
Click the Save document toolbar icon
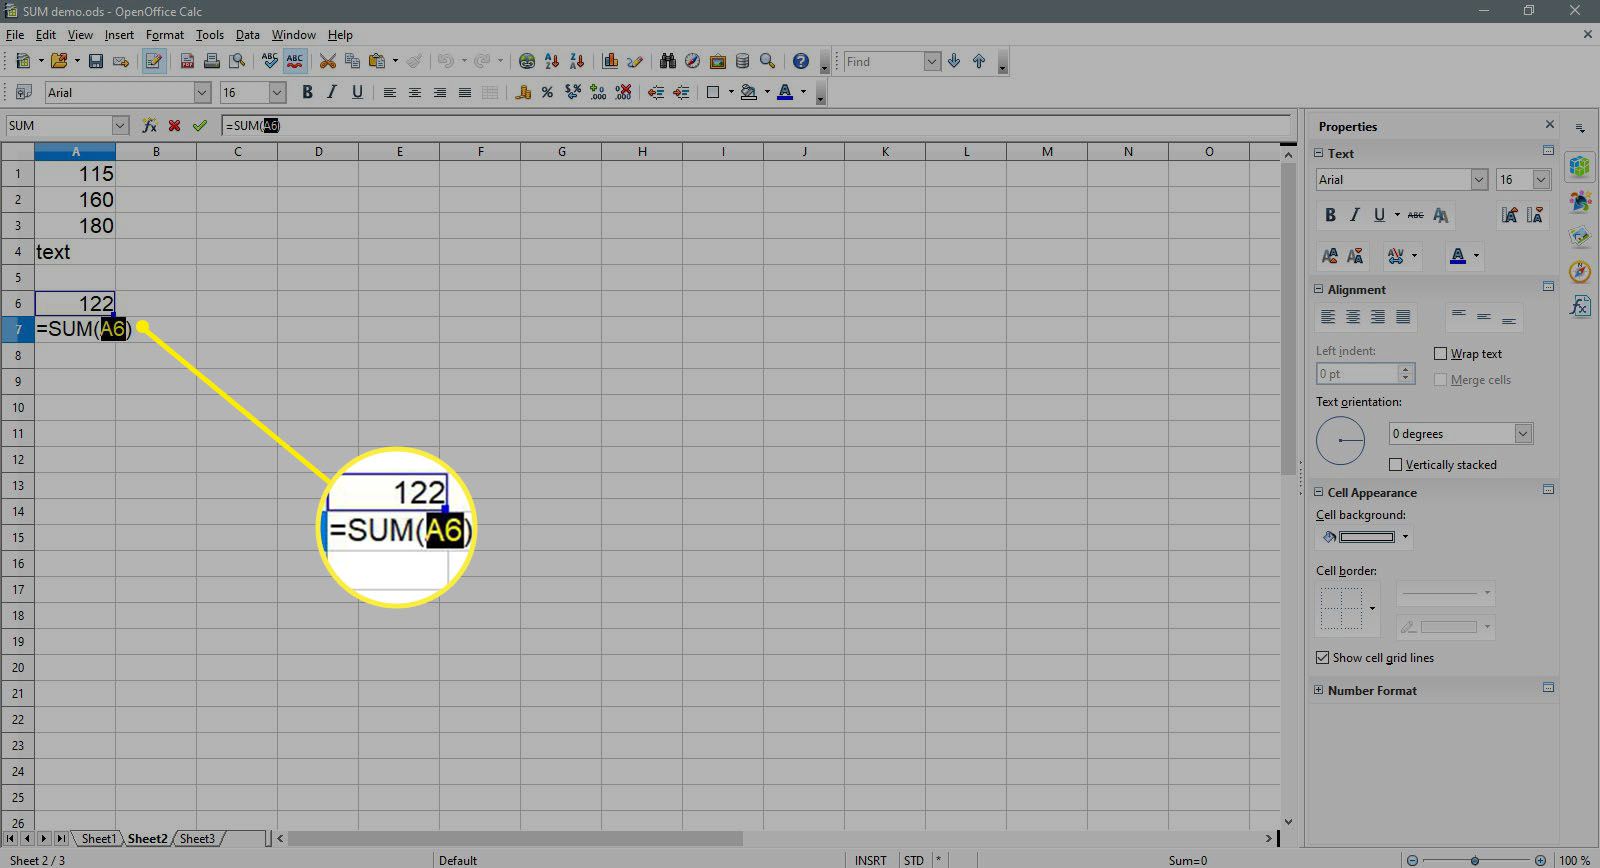pos(96,62)
